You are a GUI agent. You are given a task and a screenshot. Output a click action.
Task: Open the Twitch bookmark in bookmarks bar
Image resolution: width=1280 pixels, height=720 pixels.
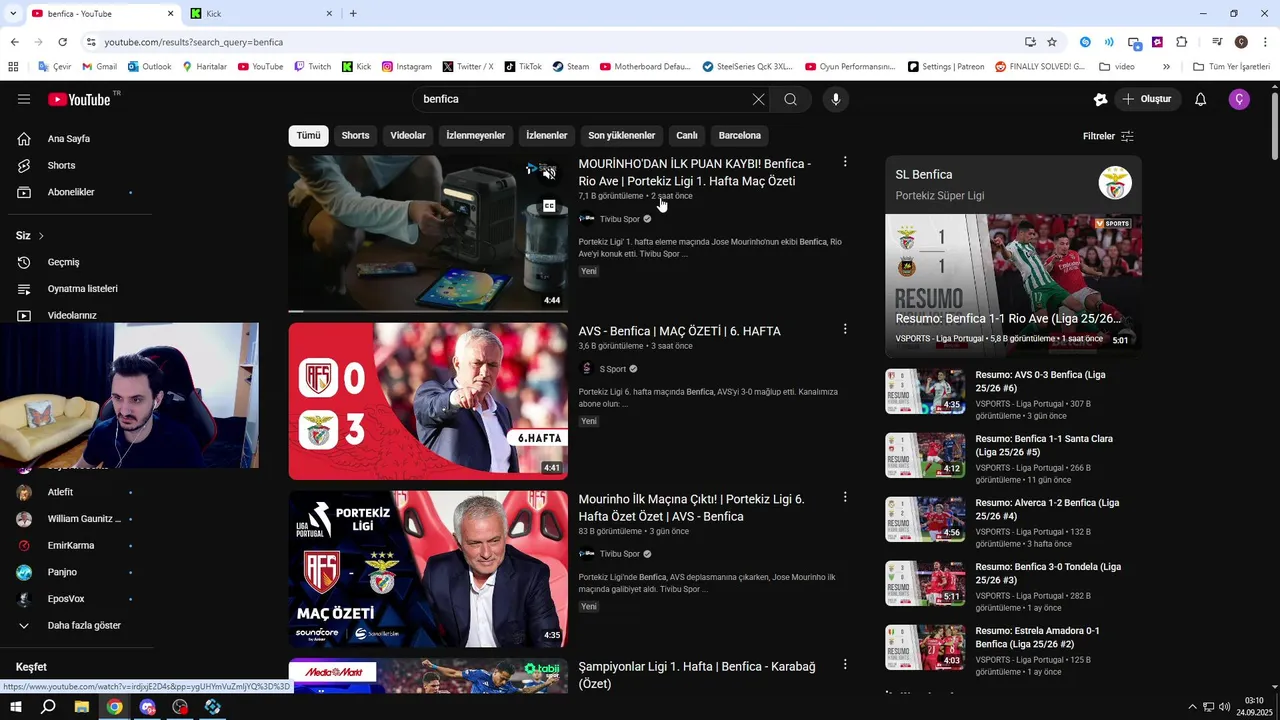(312, 67)
